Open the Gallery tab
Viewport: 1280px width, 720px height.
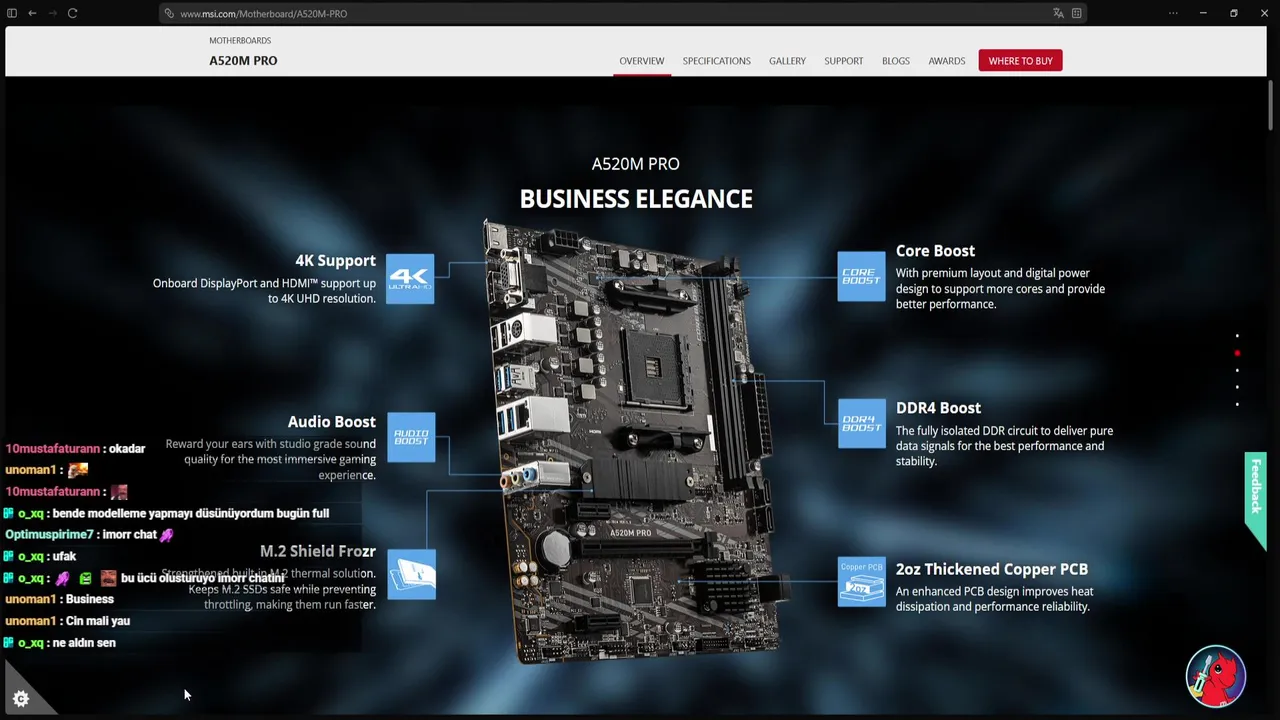coord(787,61)
